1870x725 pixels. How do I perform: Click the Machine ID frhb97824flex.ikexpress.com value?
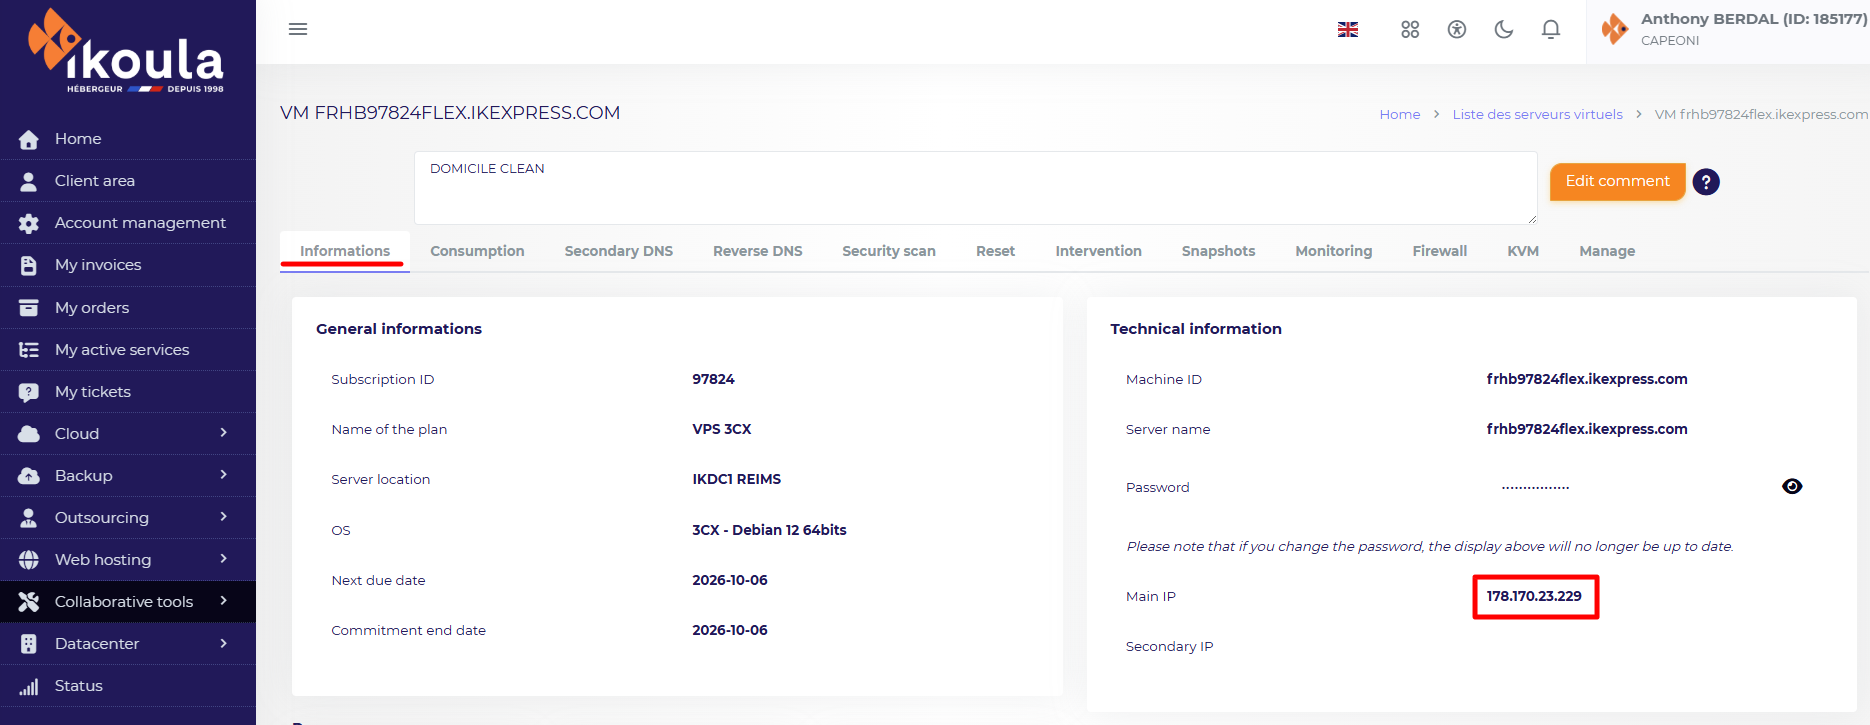pyautogui.click(x=1587, y=379)
